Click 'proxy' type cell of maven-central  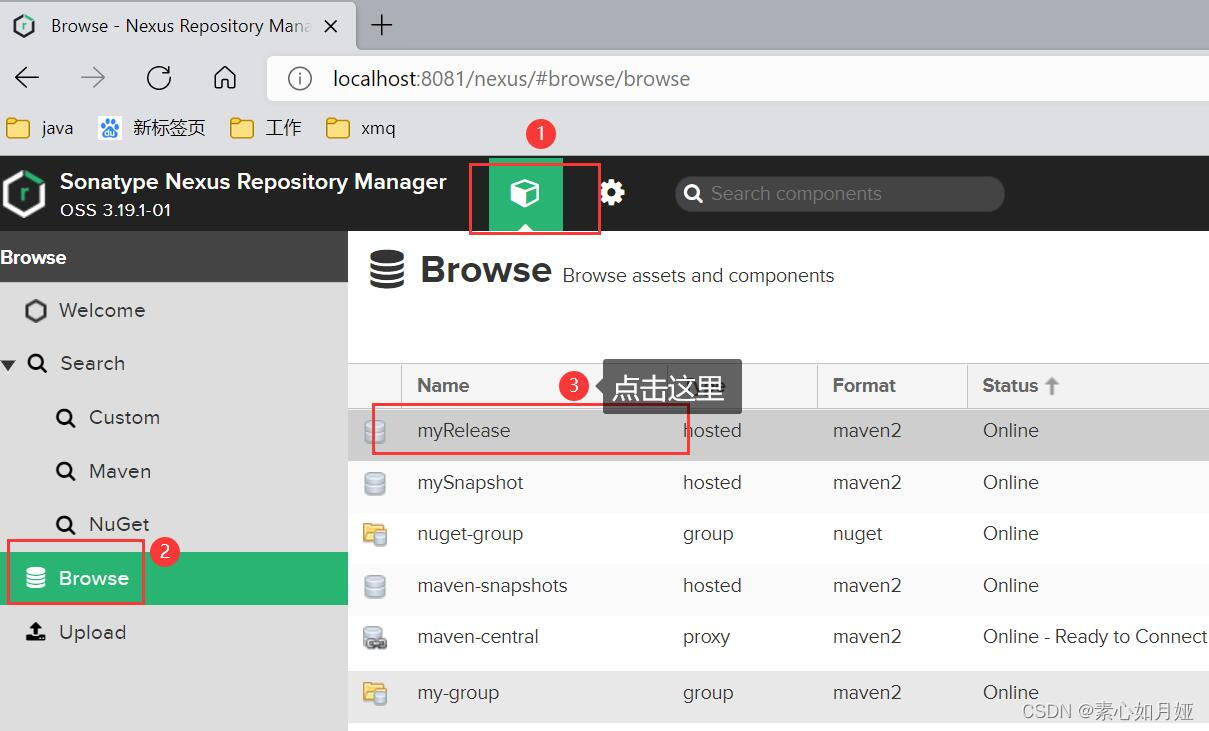[706, 637]
